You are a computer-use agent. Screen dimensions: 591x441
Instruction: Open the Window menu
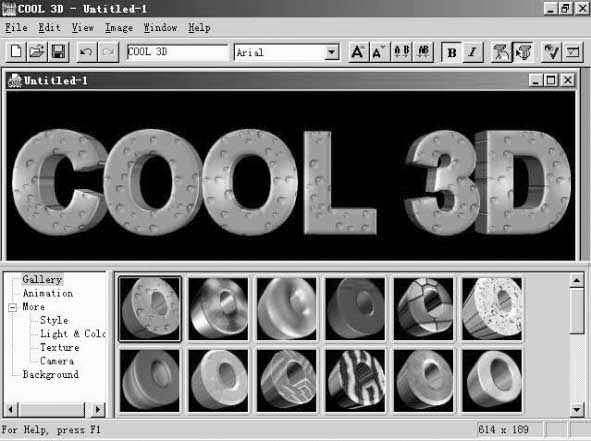coord(160,28)
